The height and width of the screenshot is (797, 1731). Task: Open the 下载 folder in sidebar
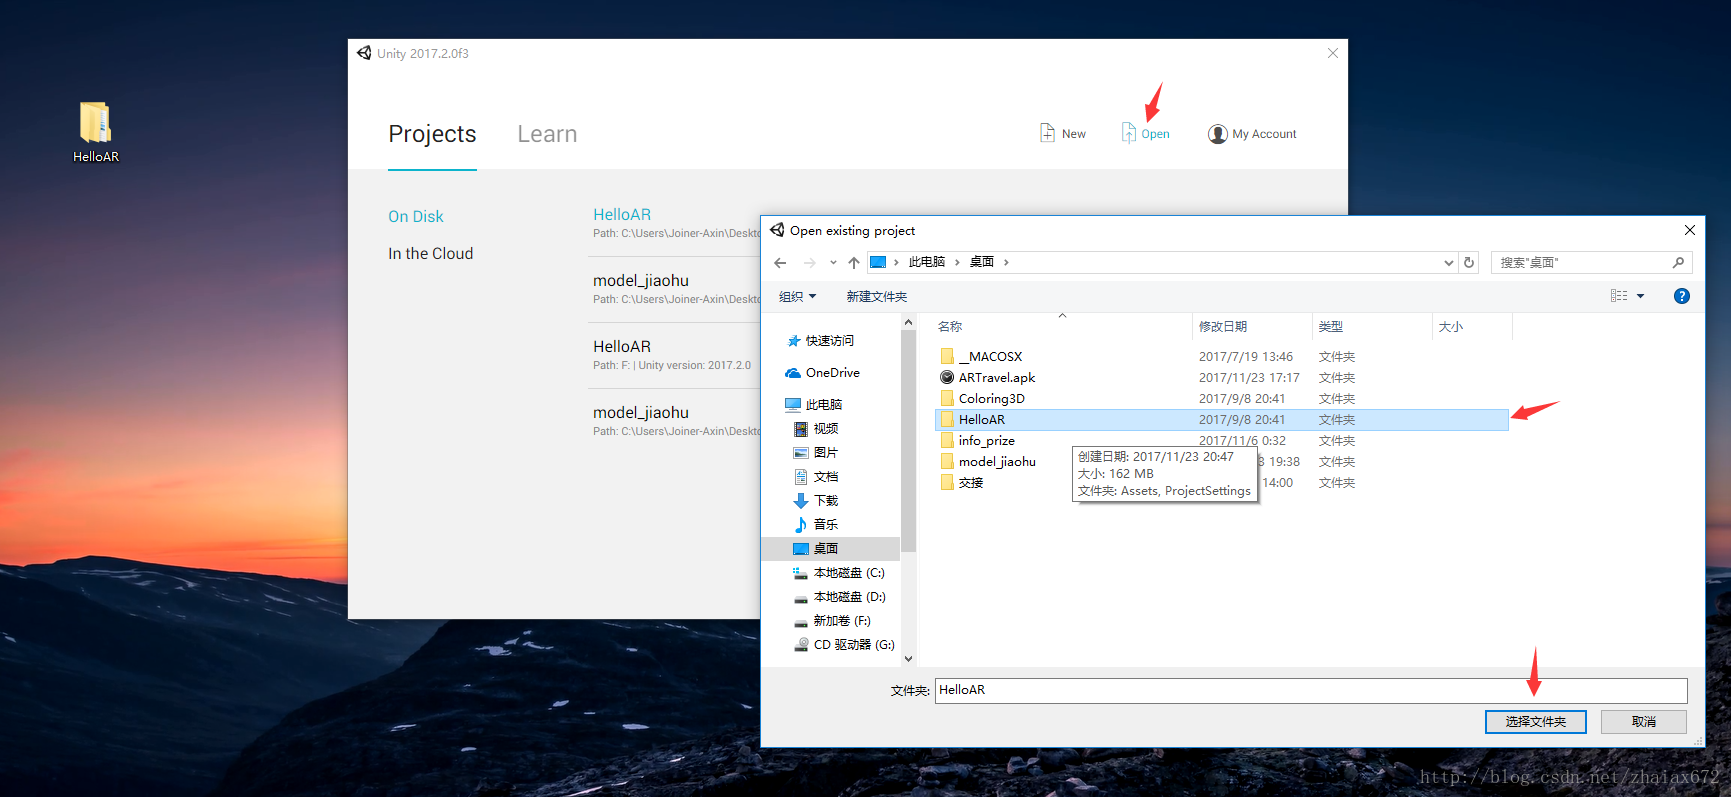click(816, 501)
